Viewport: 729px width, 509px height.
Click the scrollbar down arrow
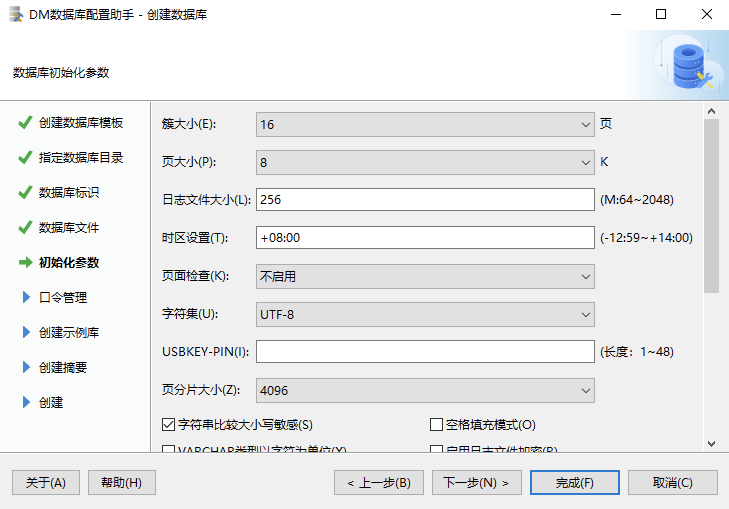pos(711,444)
